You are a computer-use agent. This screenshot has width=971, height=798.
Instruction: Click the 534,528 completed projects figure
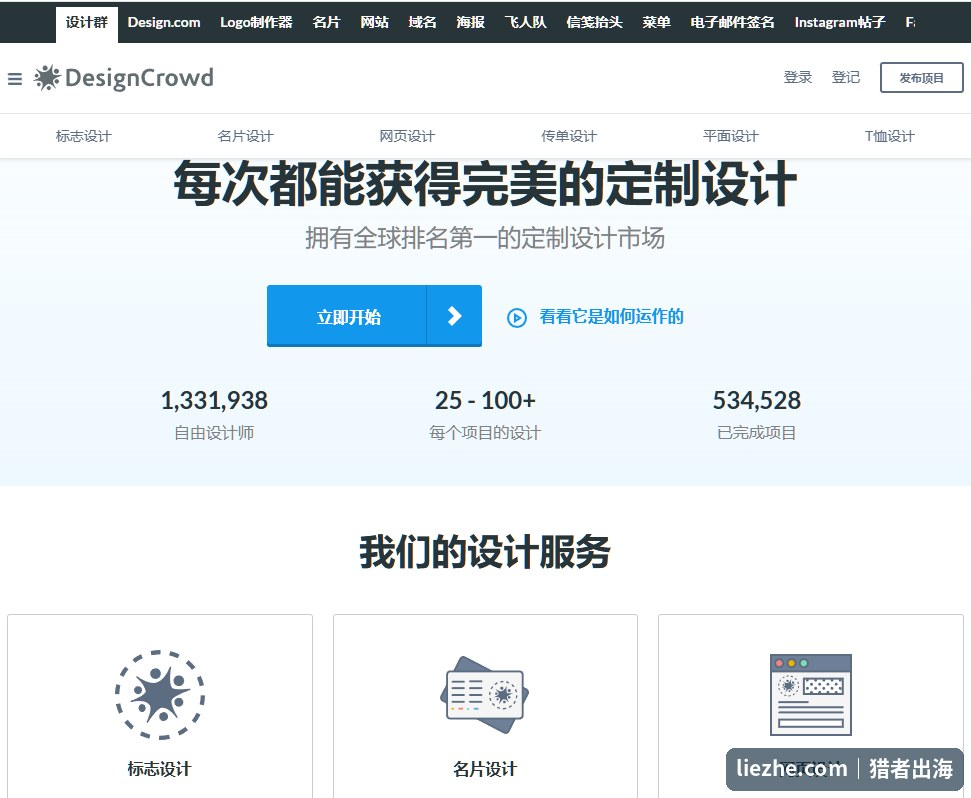point(757,401)
